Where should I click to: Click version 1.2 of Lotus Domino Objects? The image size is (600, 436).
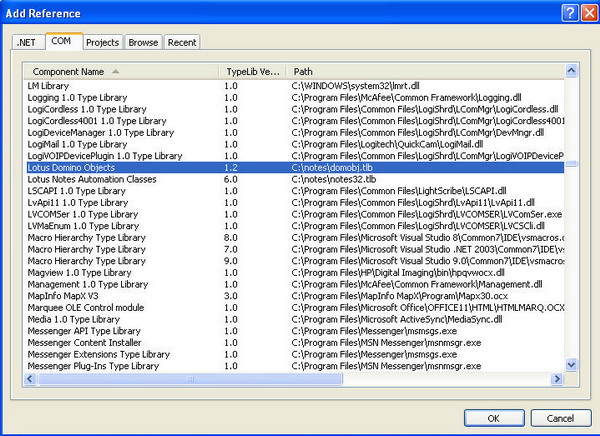[x=231, y=168]
